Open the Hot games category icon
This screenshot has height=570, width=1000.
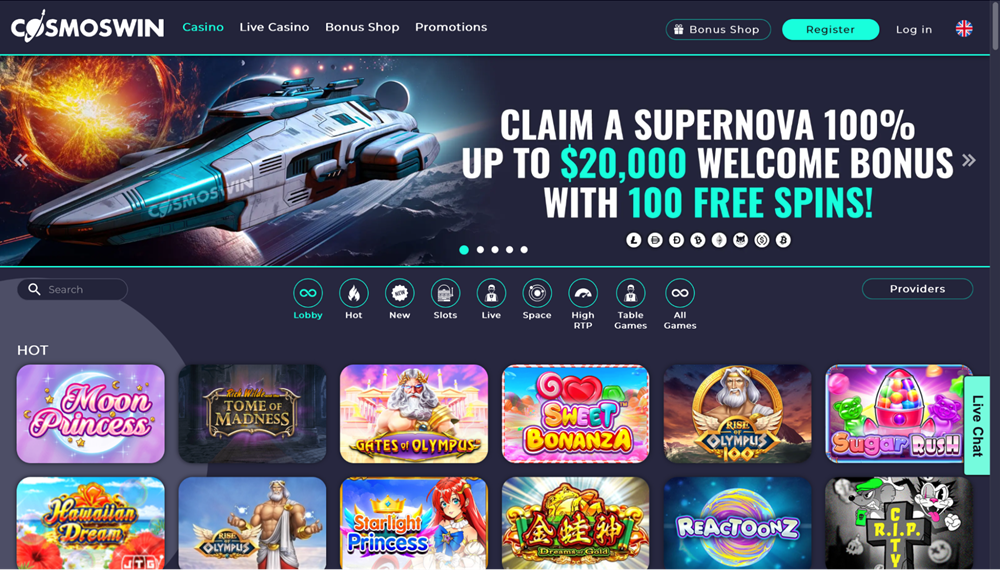click(353, 293)
